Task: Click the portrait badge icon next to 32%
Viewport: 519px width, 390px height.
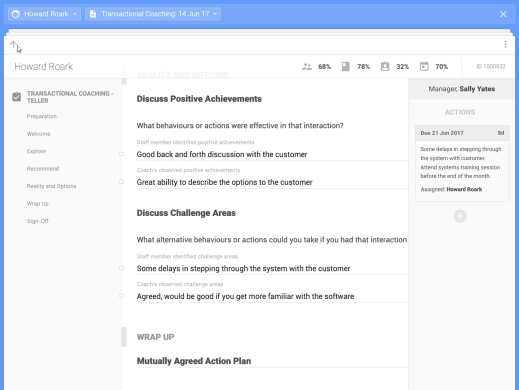Action: click(385, 67)
